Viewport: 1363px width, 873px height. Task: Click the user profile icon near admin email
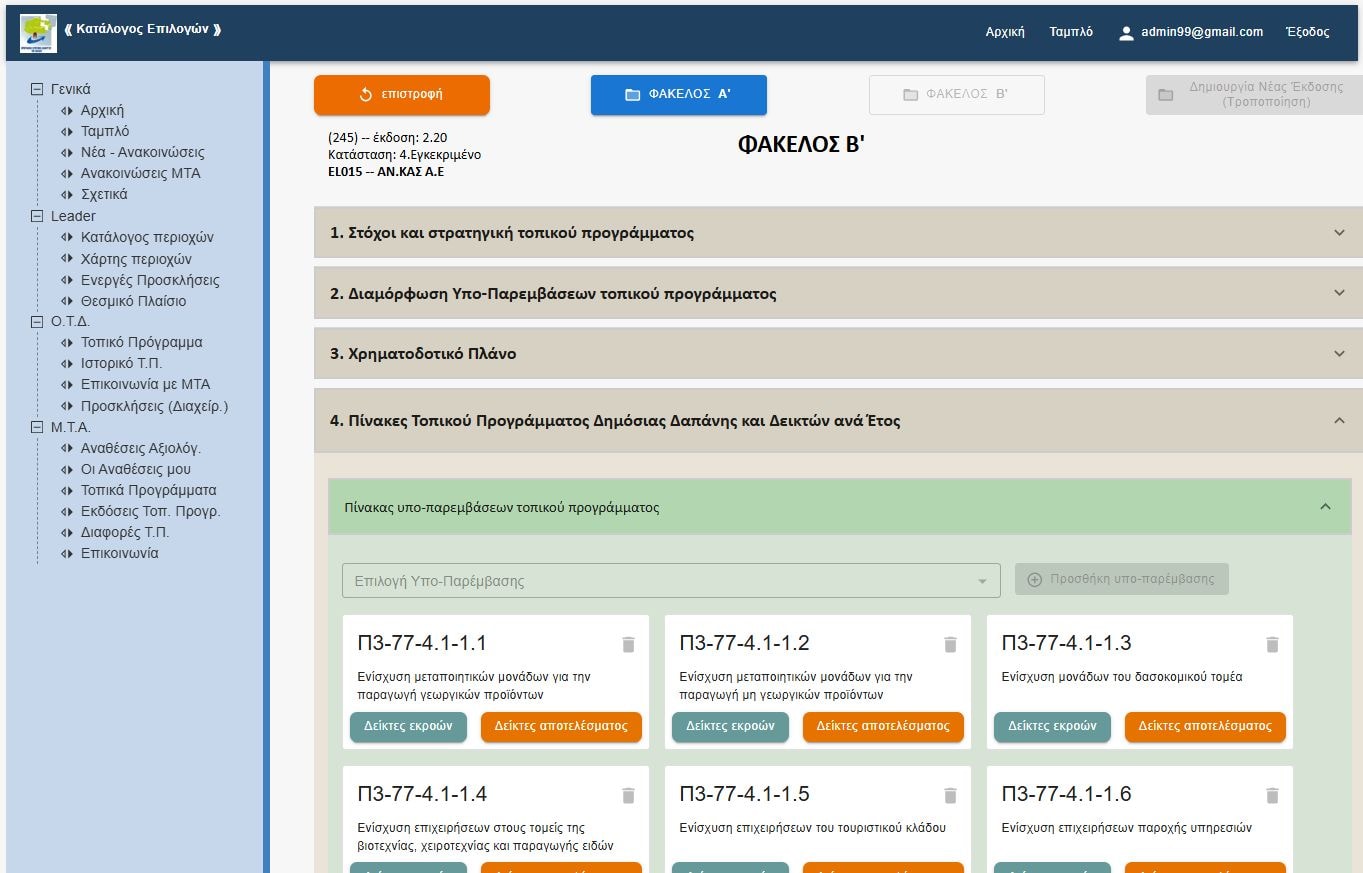(x=1126, y=33)
